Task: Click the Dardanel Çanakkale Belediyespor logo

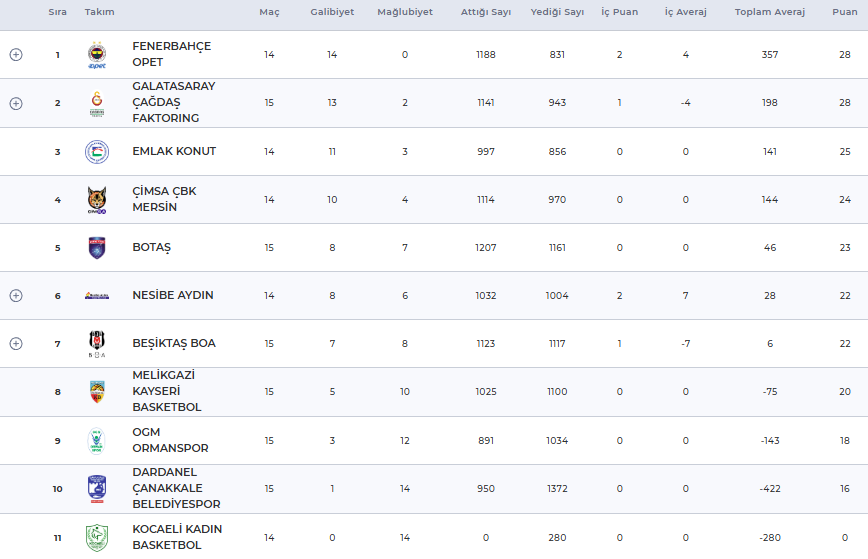Action: click(x=97, y=489)
